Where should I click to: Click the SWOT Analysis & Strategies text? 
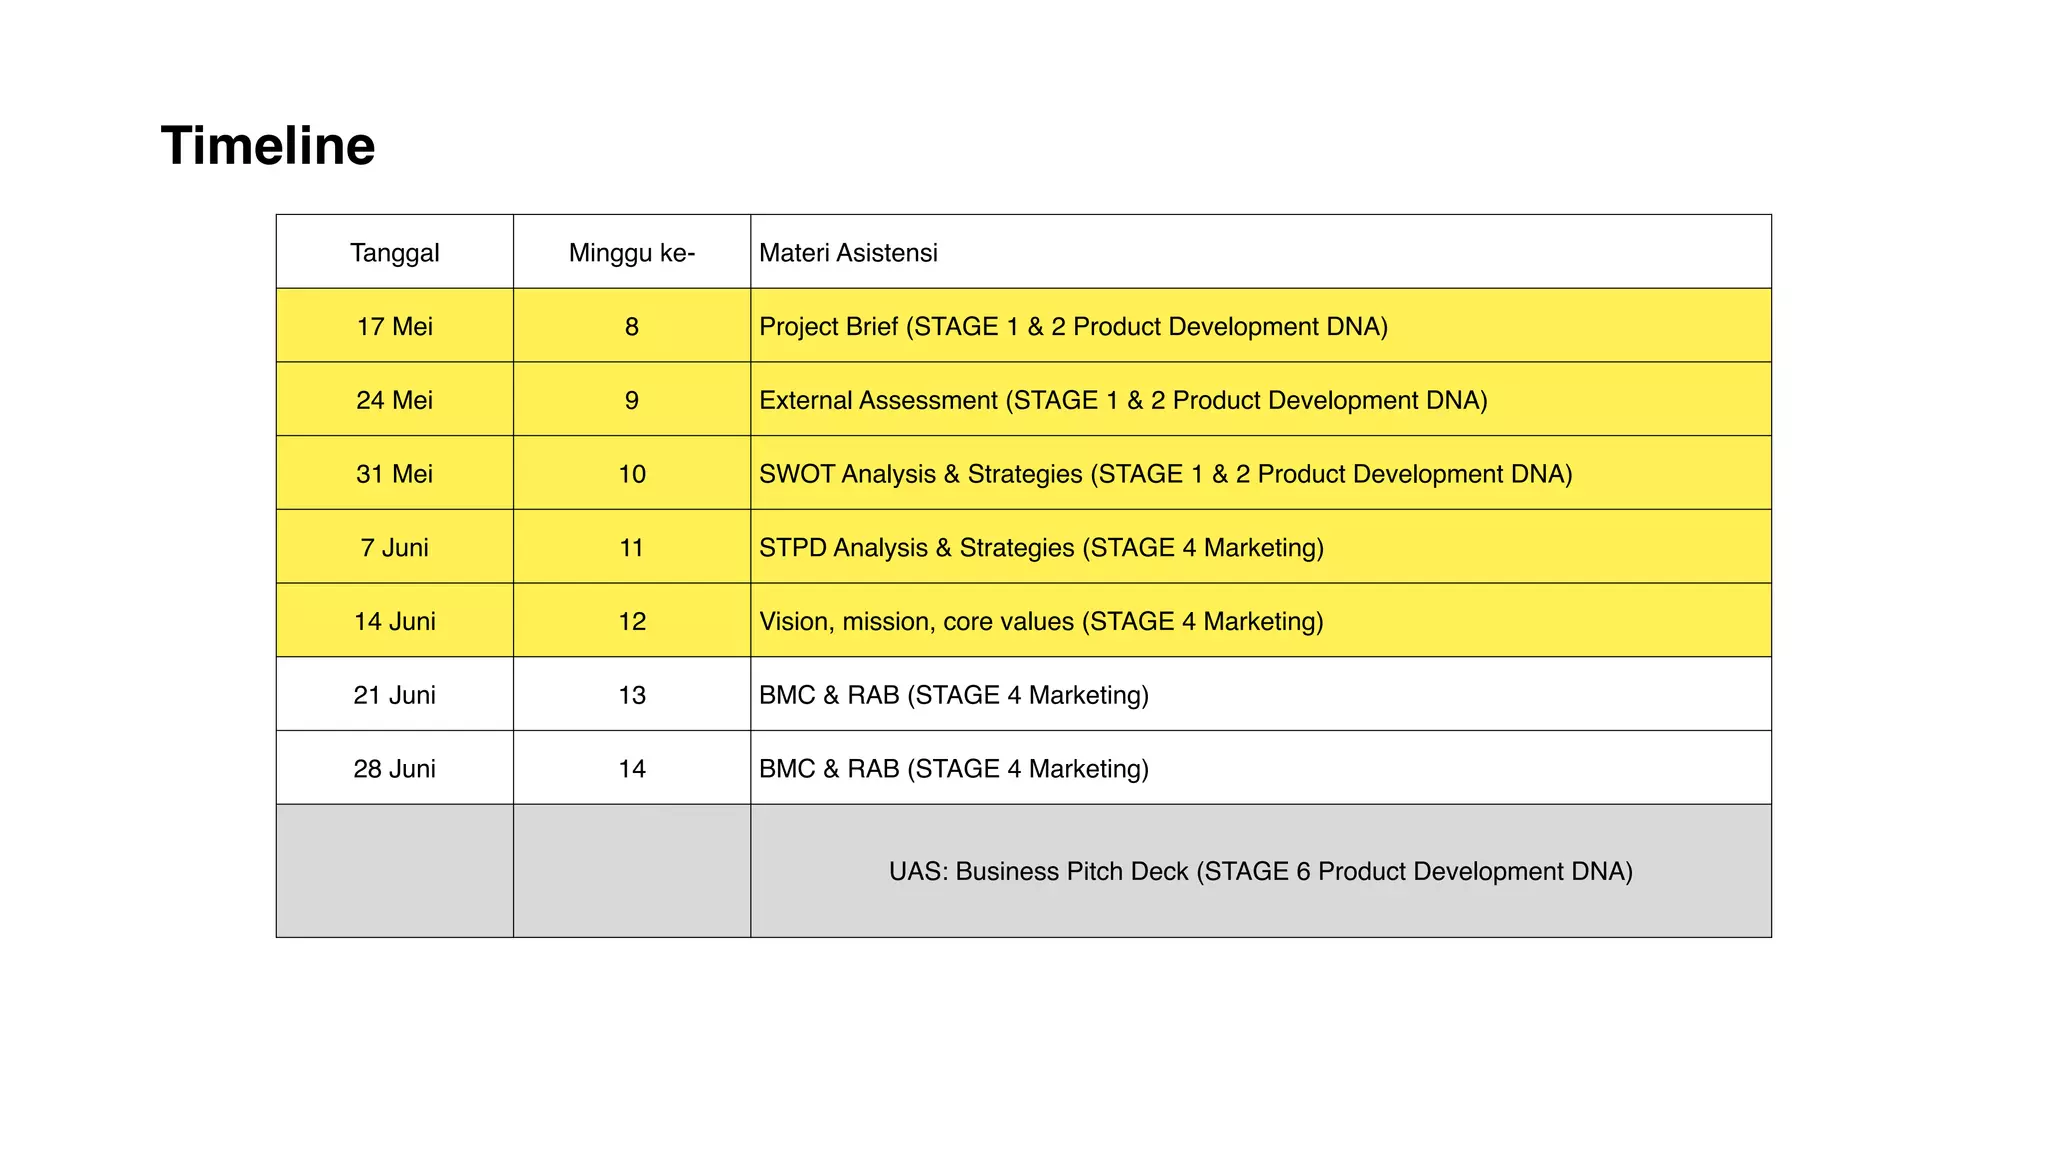(x=1166, y=474)
